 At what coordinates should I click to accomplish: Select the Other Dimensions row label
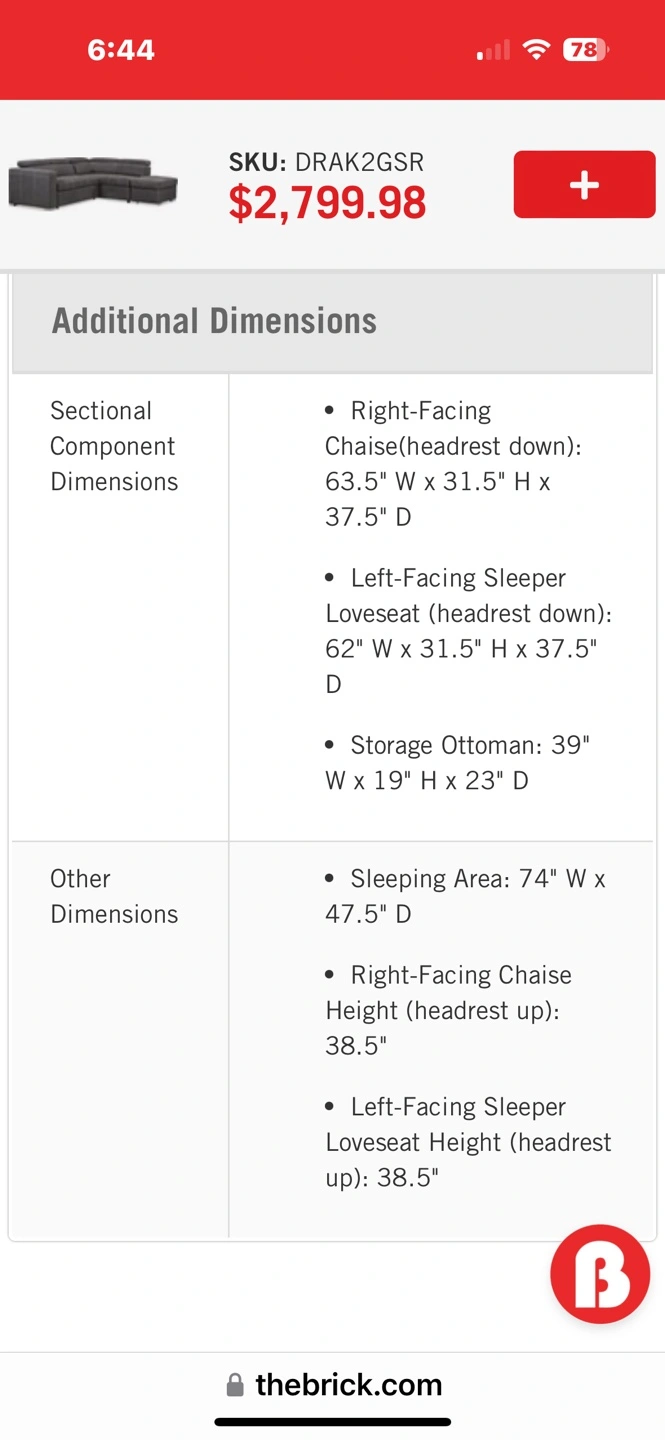[114, 896]
